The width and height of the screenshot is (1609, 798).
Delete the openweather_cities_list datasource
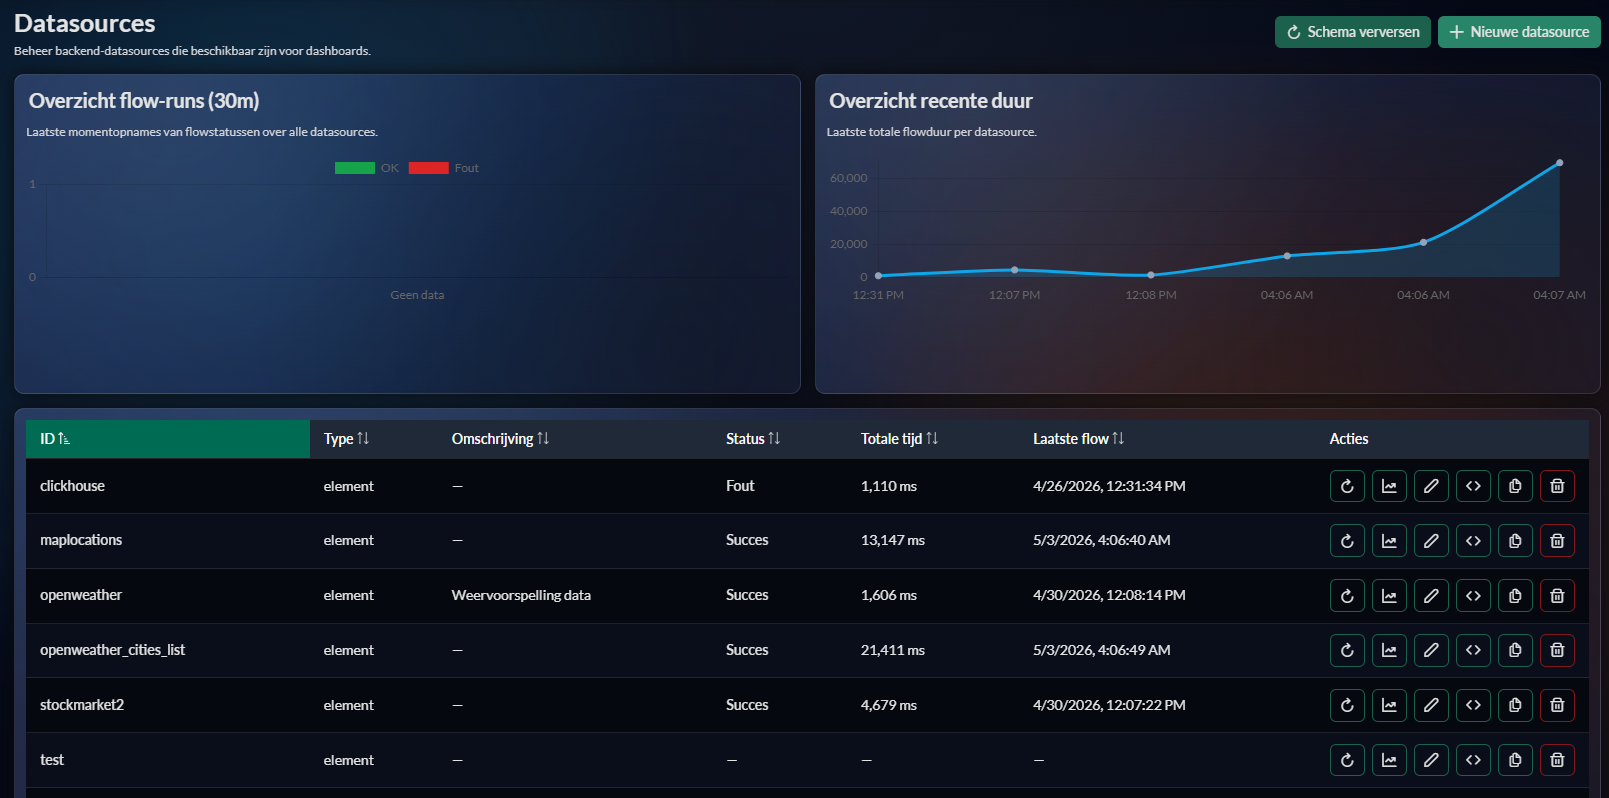[x=1557, y=650]
